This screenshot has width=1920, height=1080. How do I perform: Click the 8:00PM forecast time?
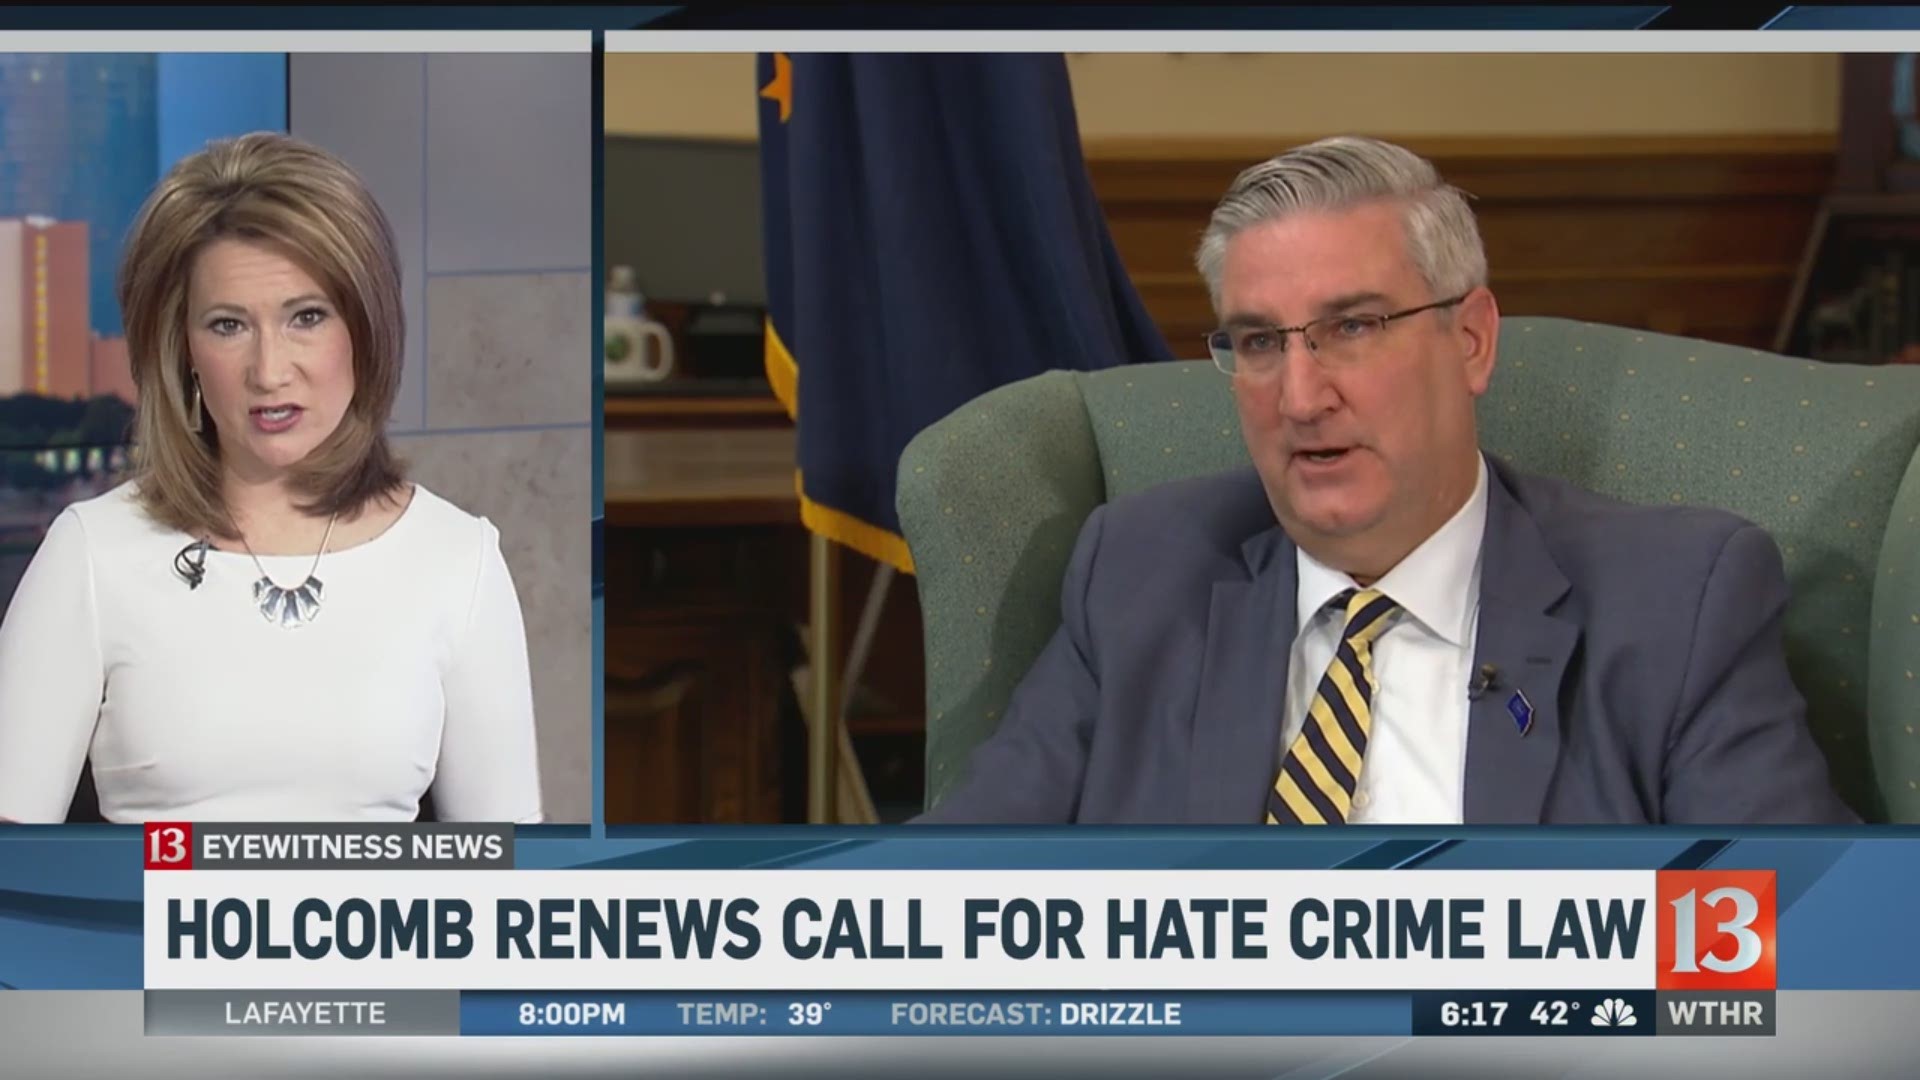571,1013
